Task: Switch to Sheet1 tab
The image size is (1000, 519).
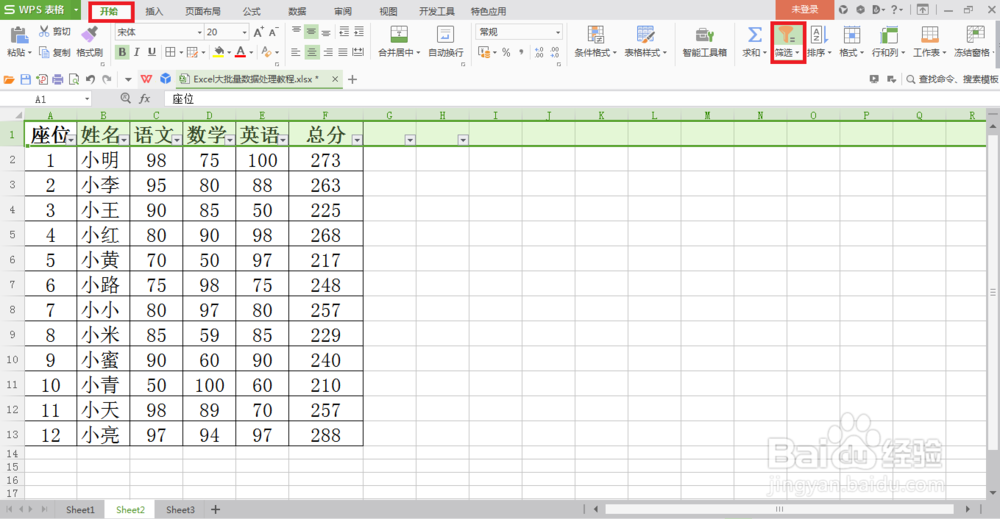Action: coord(80,509)
